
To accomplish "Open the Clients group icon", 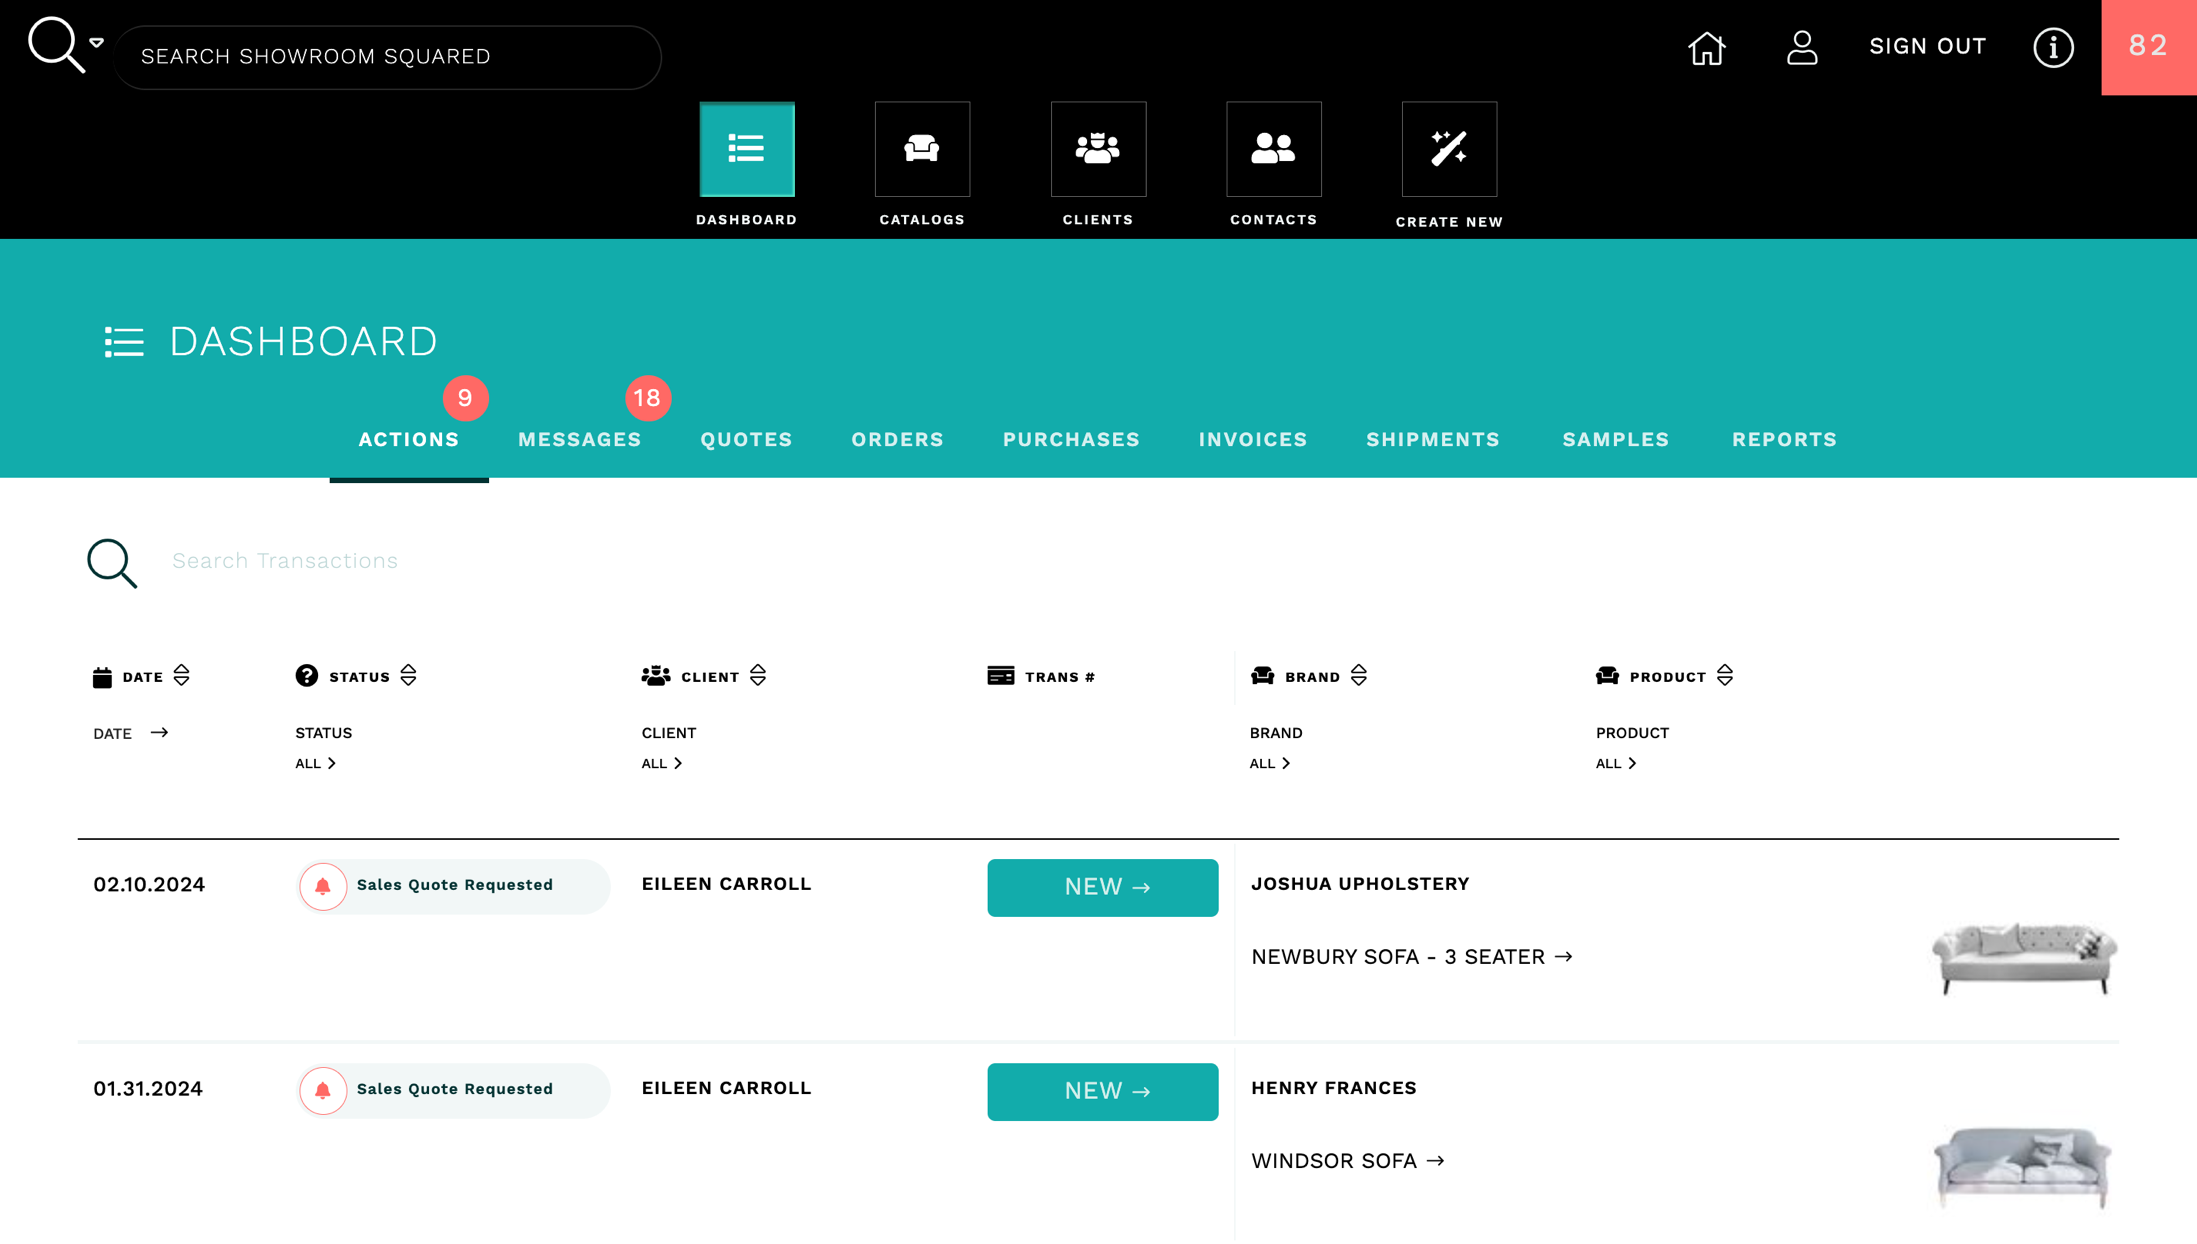I will pos(1097,149).
